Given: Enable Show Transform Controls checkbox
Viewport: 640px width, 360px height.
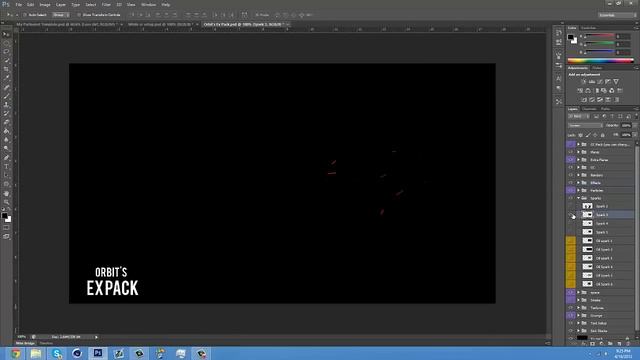Looking at the screenshot, I should (x=79, y=15).
